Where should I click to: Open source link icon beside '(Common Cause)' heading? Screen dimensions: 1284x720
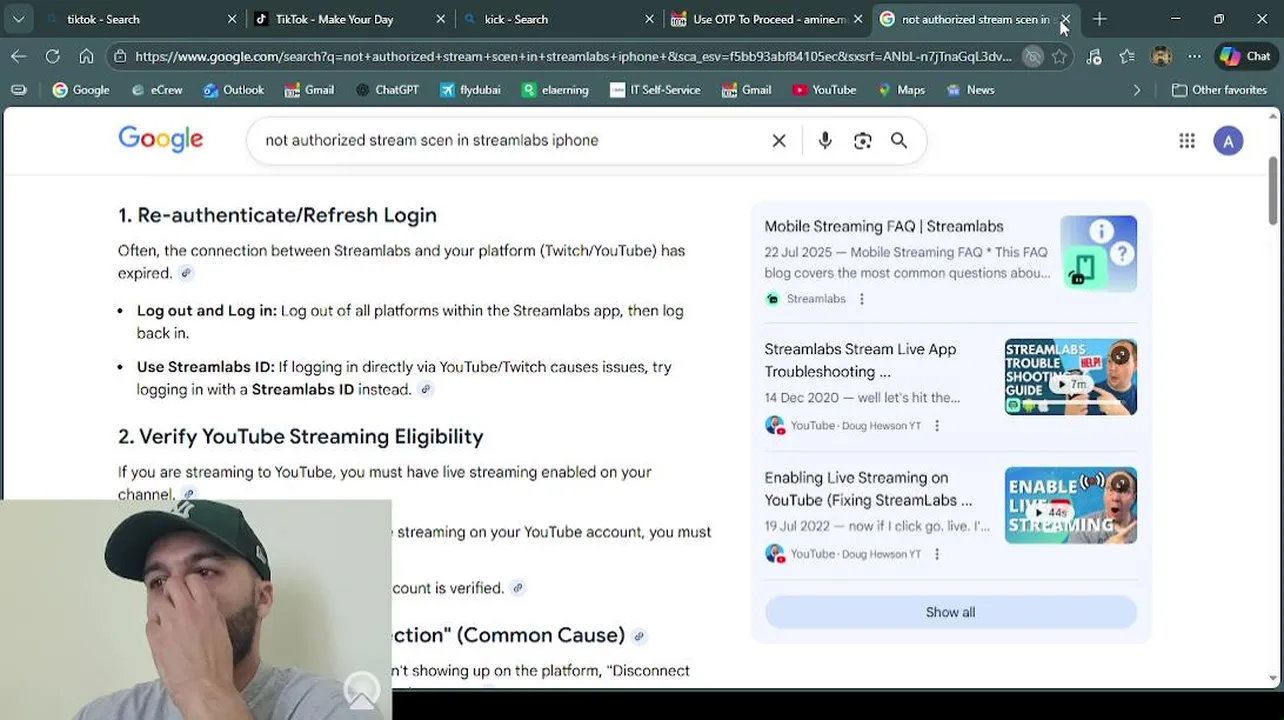click(x=639, y=636)
